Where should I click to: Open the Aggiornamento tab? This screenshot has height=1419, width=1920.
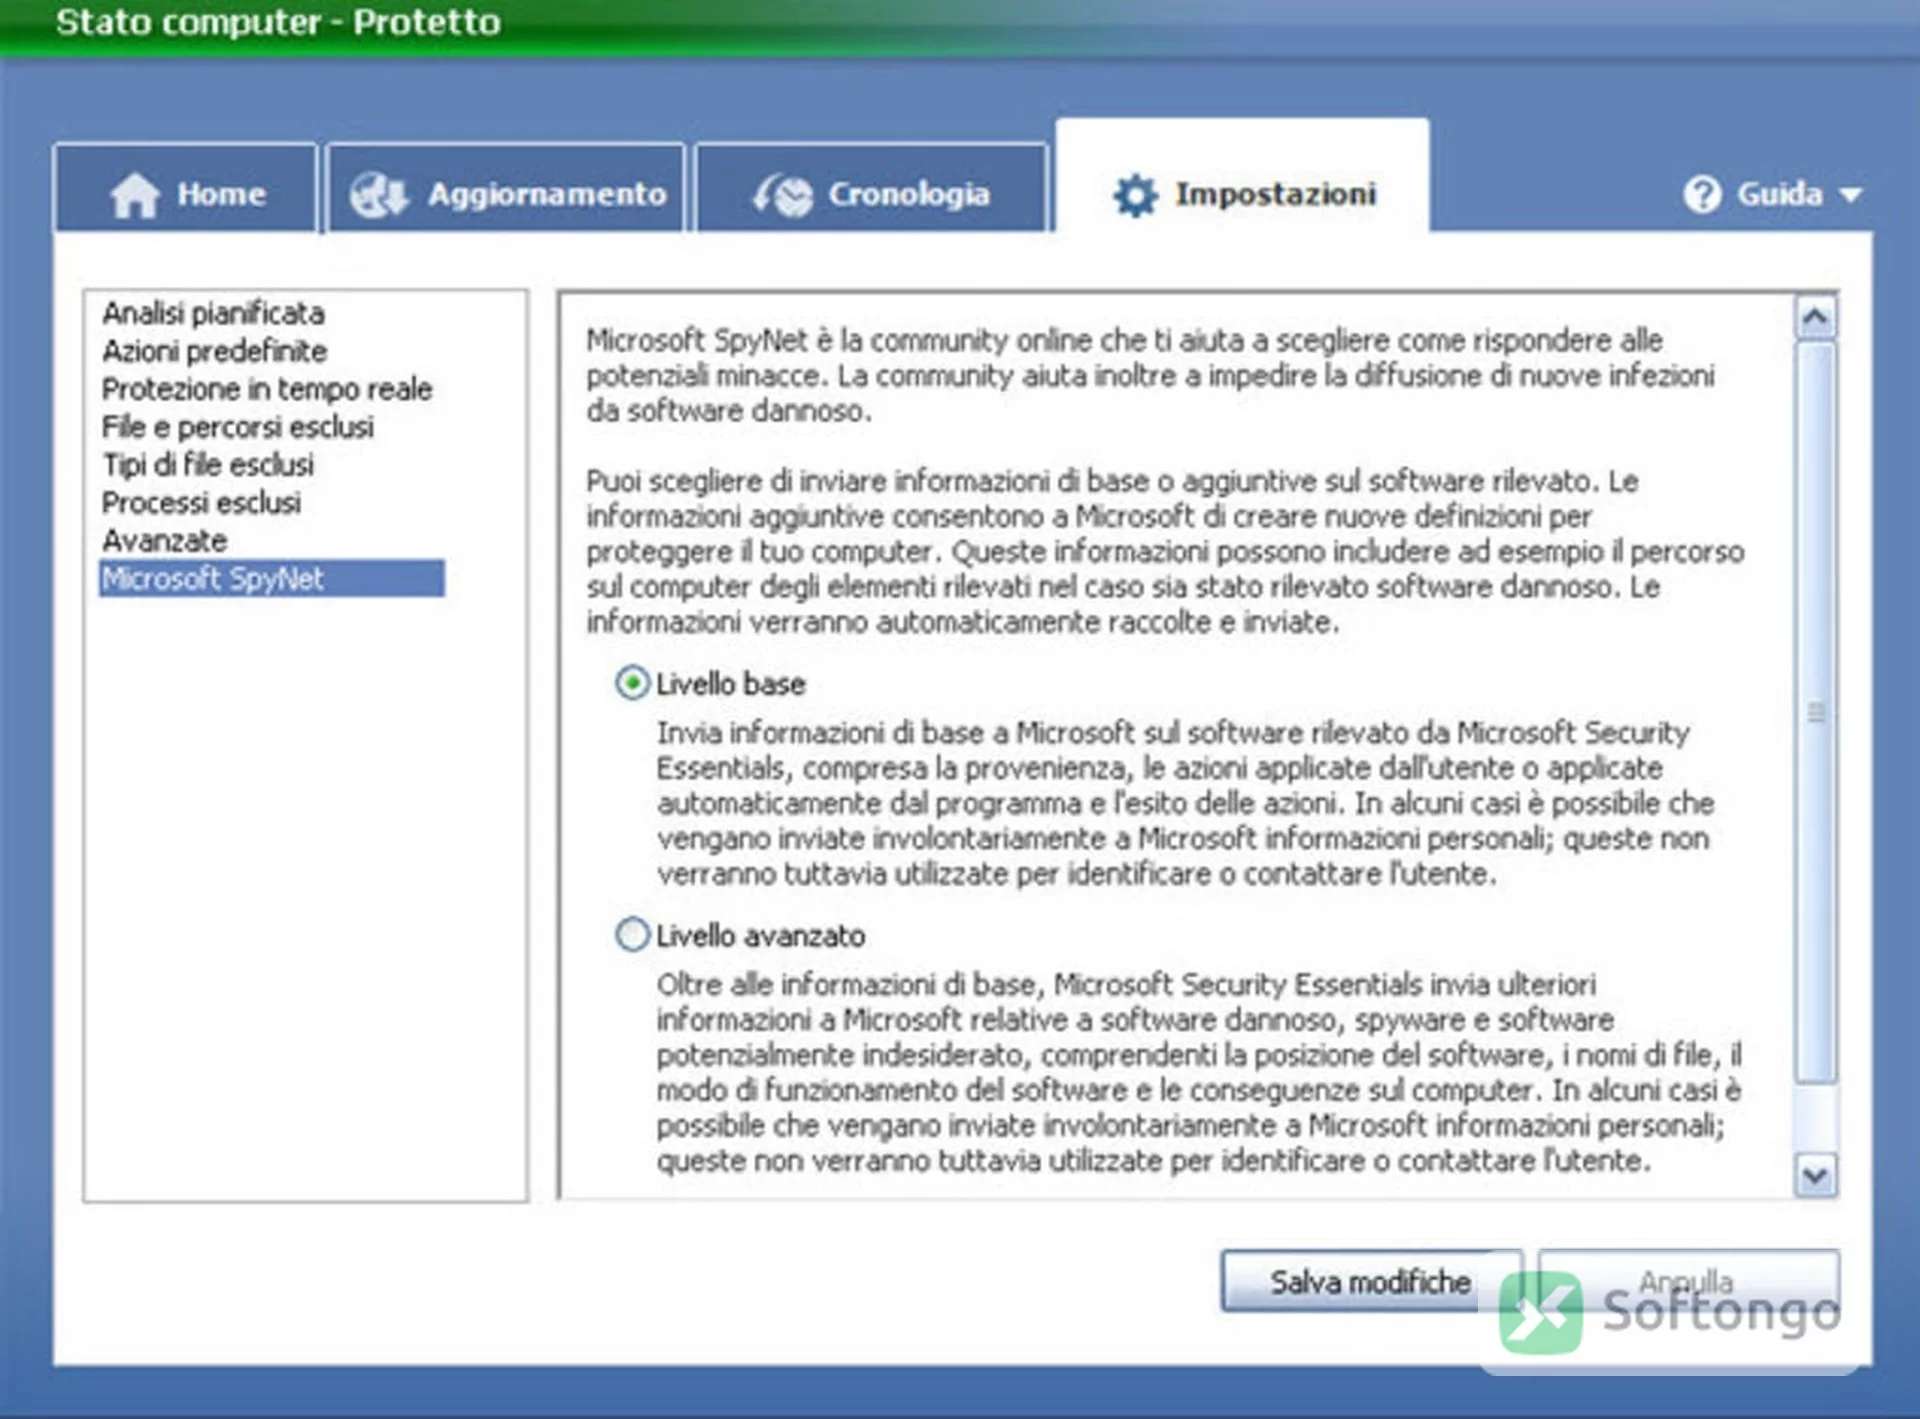click(506, 189)
